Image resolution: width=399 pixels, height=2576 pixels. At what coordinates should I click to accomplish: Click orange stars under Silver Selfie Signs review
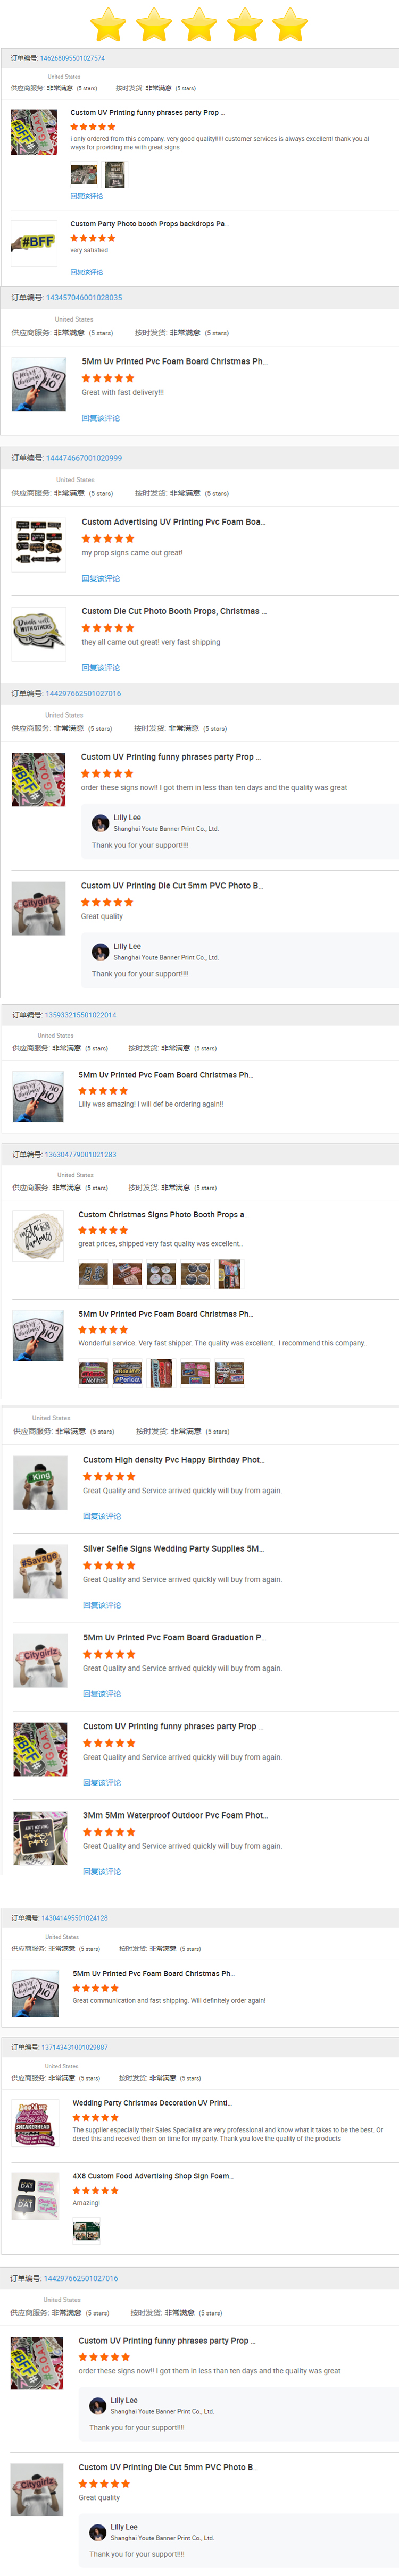click(x=108, y=1565)
